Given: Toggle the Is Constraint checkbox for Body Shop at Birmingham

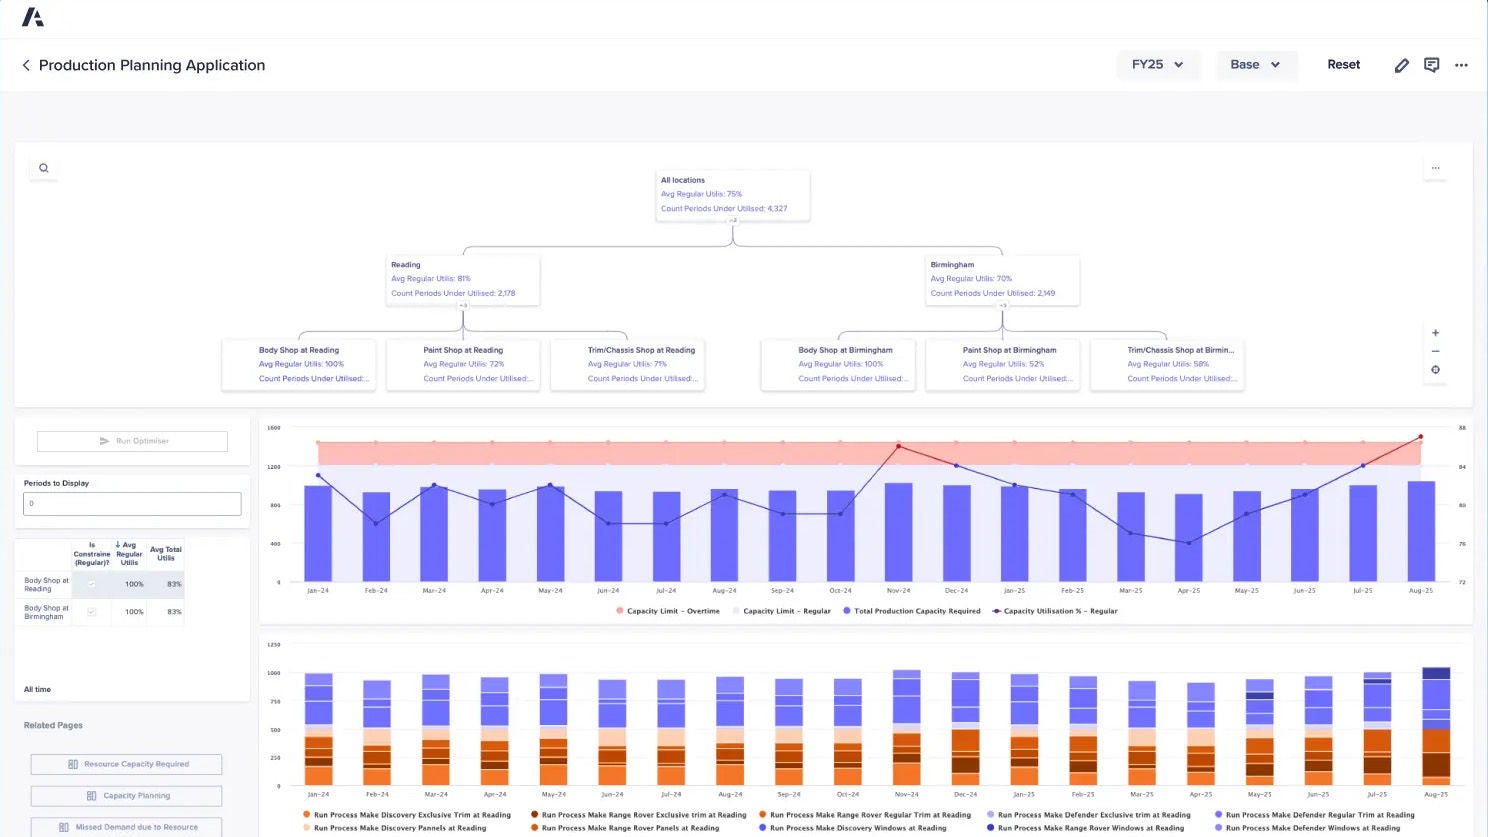Looking at the screenshot, I should [x=91, y=611].
